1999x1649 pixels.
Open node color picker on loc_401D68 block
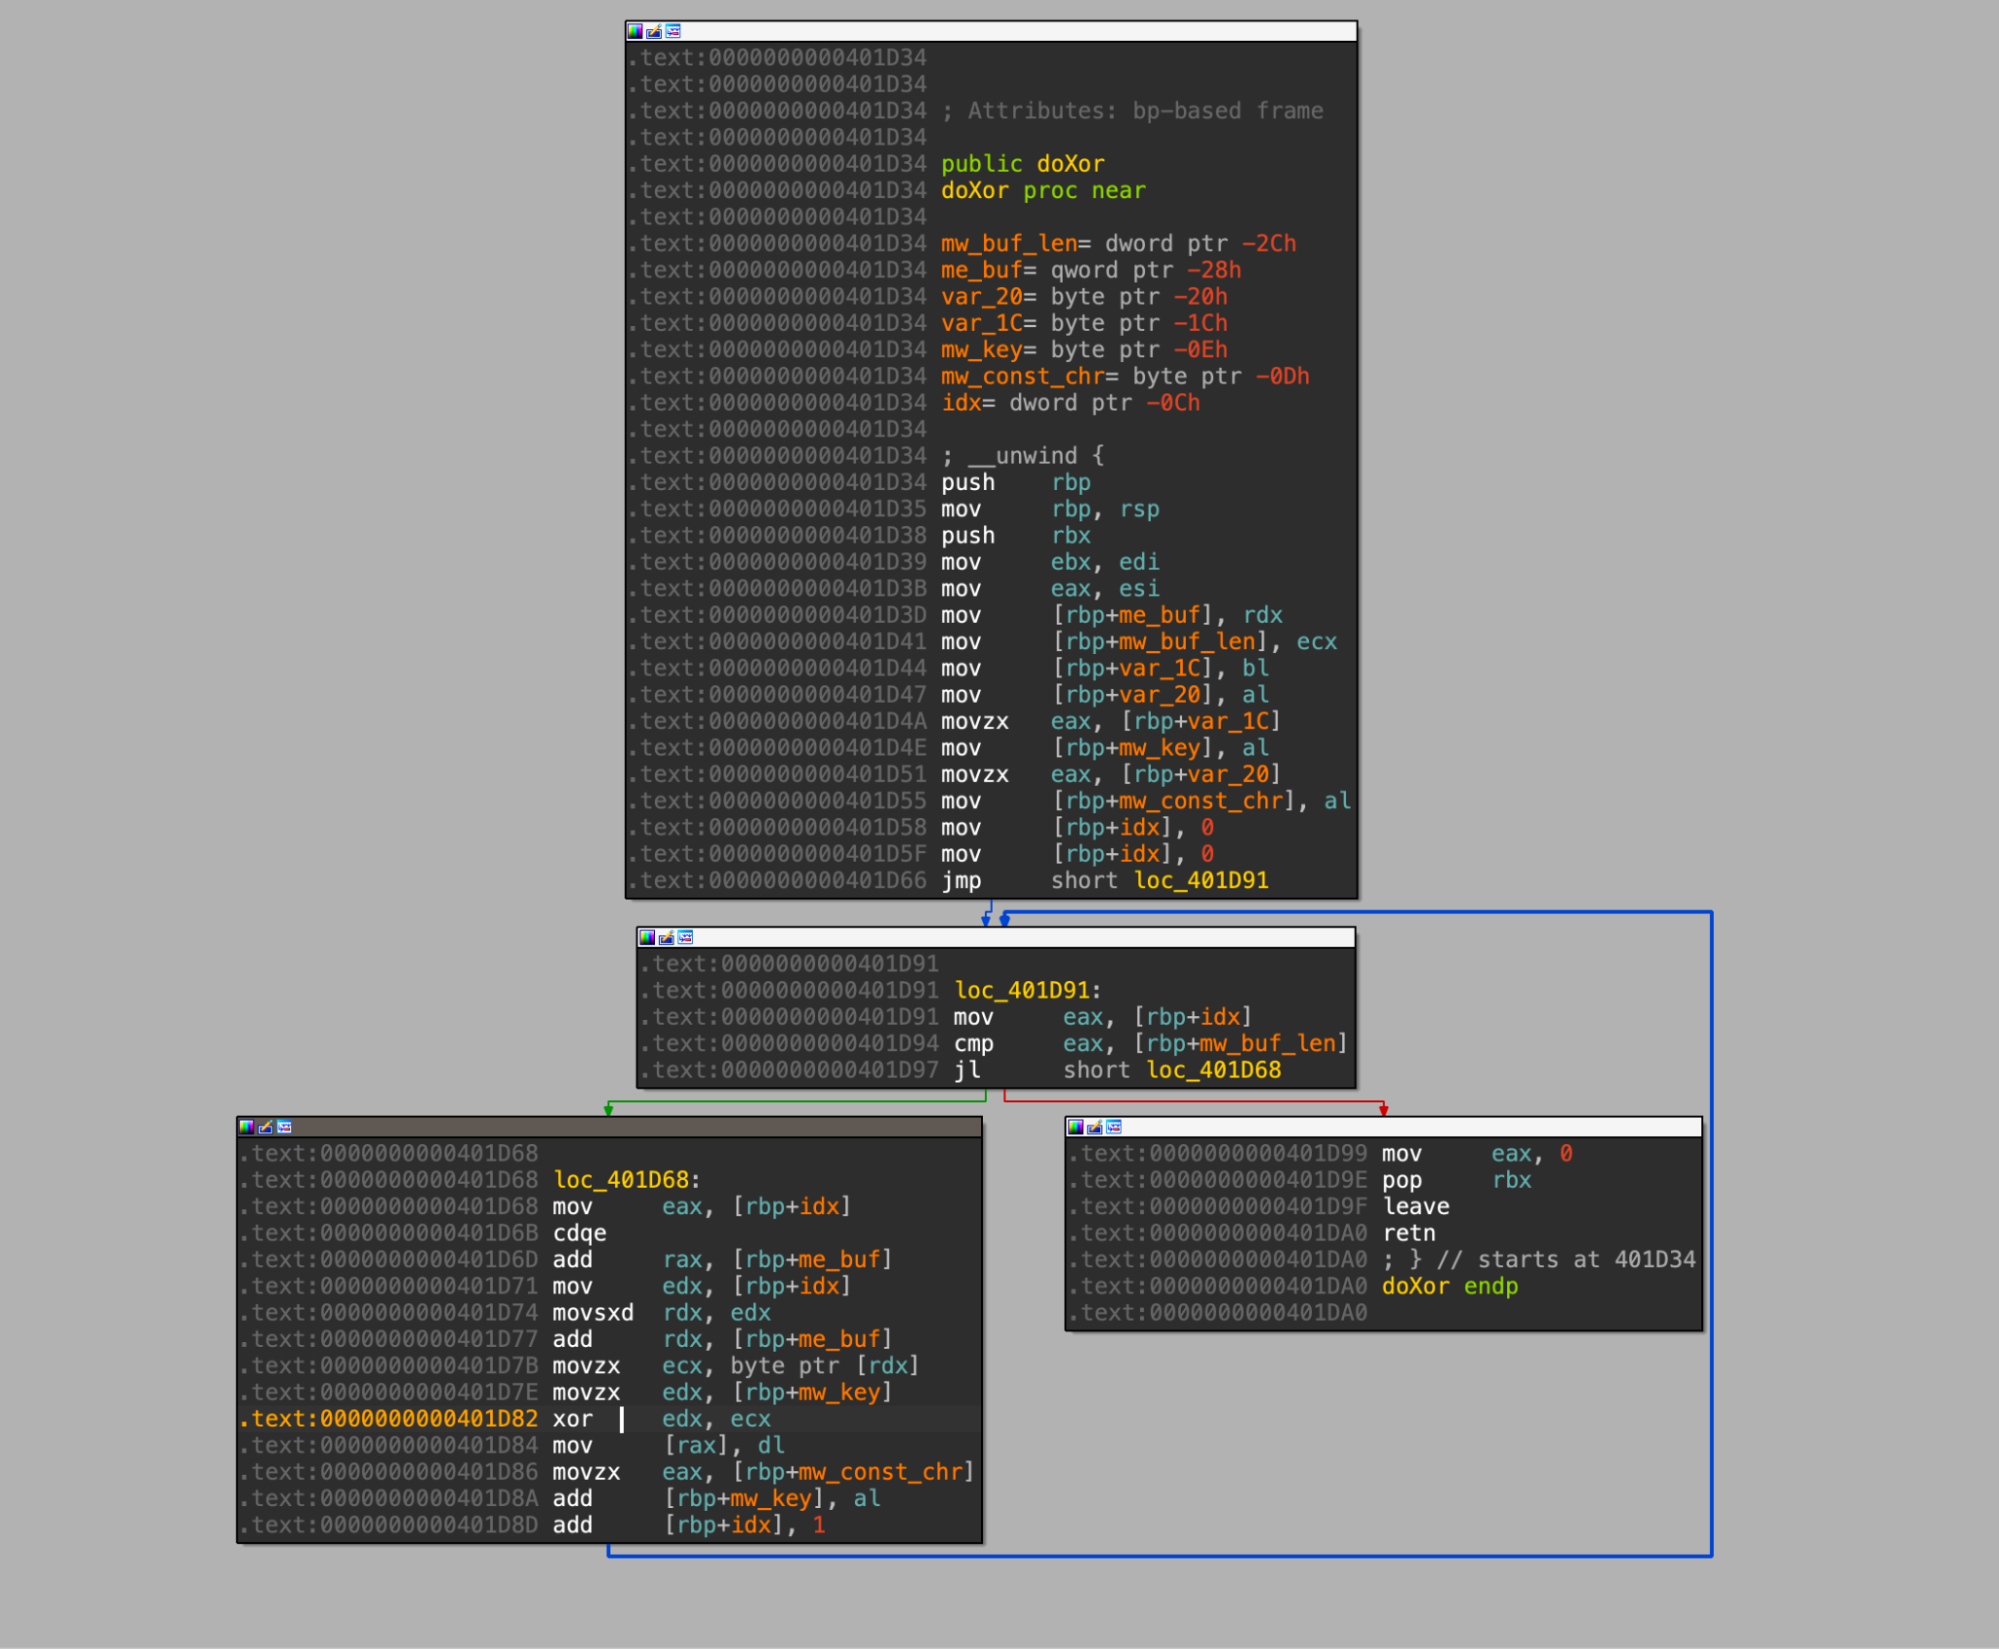tap(246, 1127)
